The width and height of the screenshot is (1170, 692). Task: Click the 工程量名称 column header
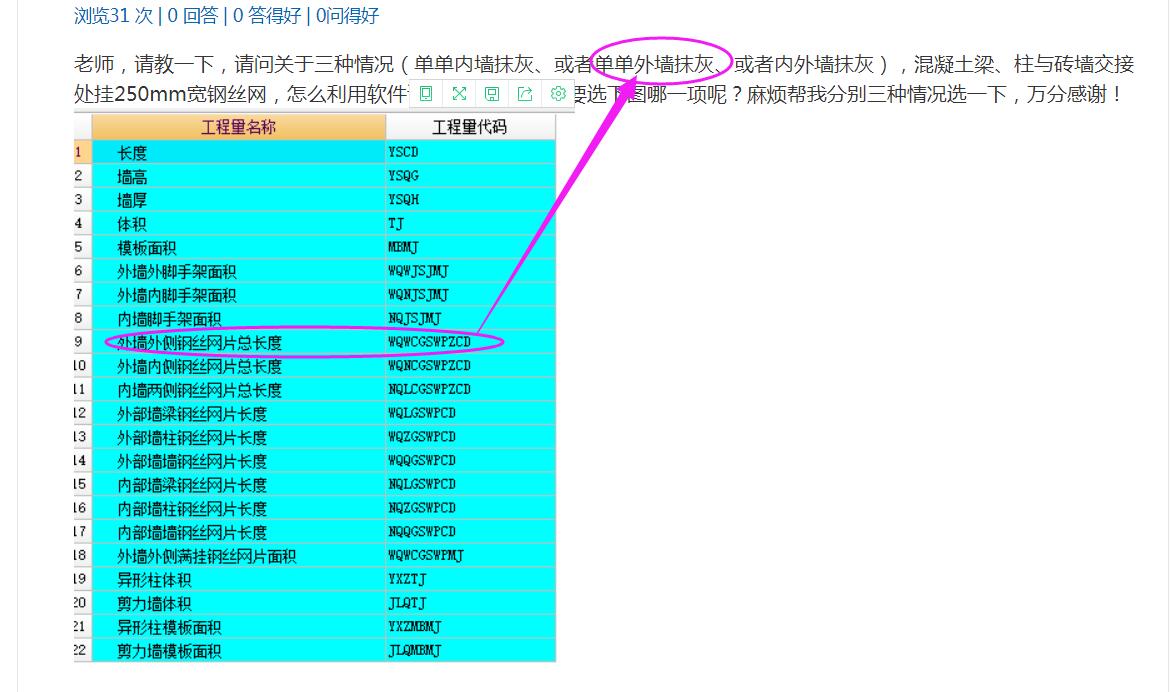tap(239, 127)
